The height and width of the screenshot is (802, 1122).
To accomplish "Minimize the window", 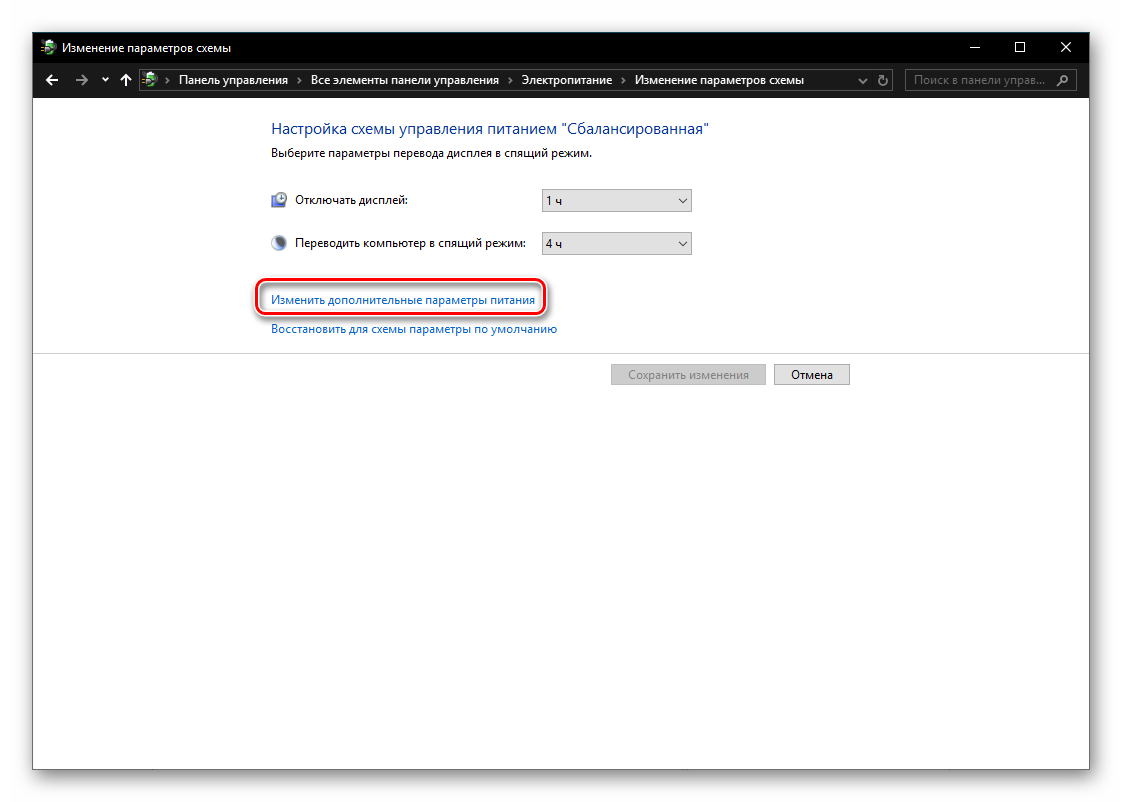I will (975, 47).
